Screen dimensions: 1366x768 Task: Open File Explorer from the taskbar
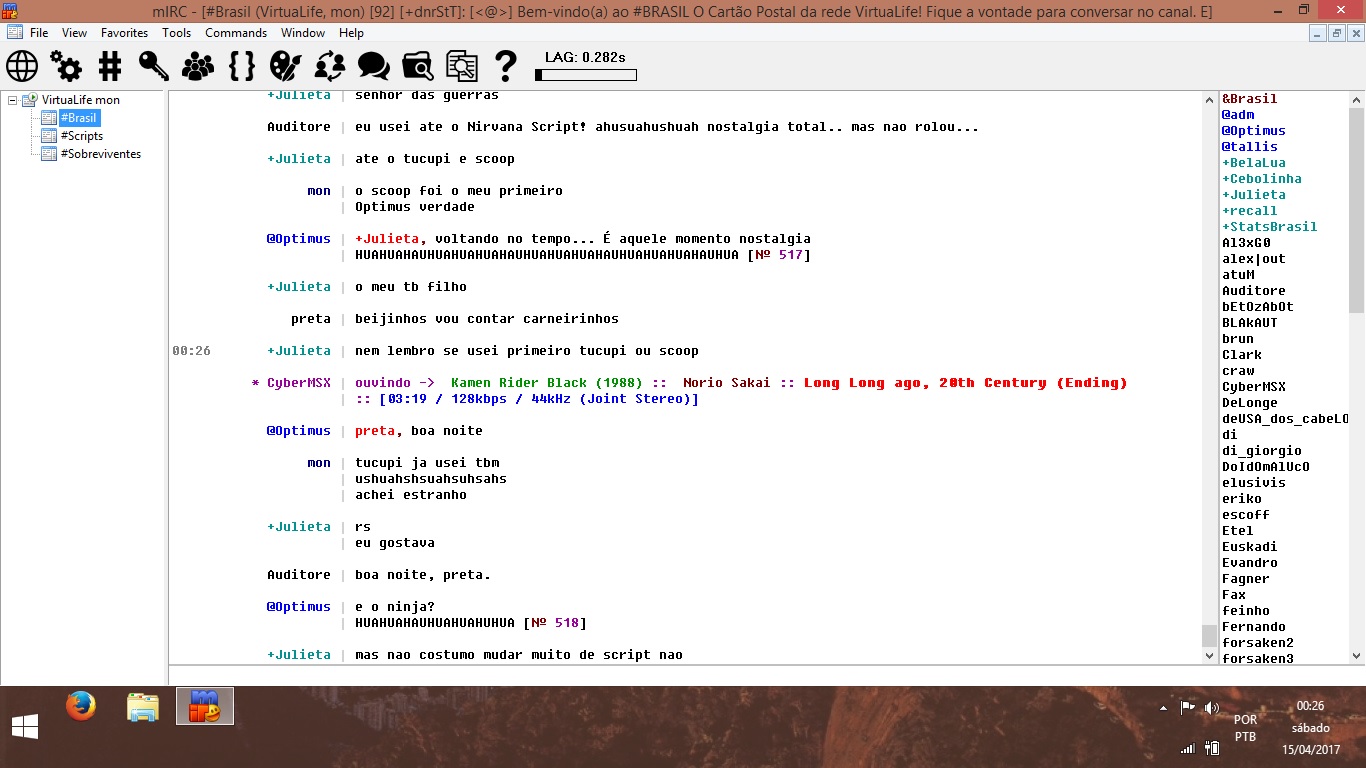[143, 706]
